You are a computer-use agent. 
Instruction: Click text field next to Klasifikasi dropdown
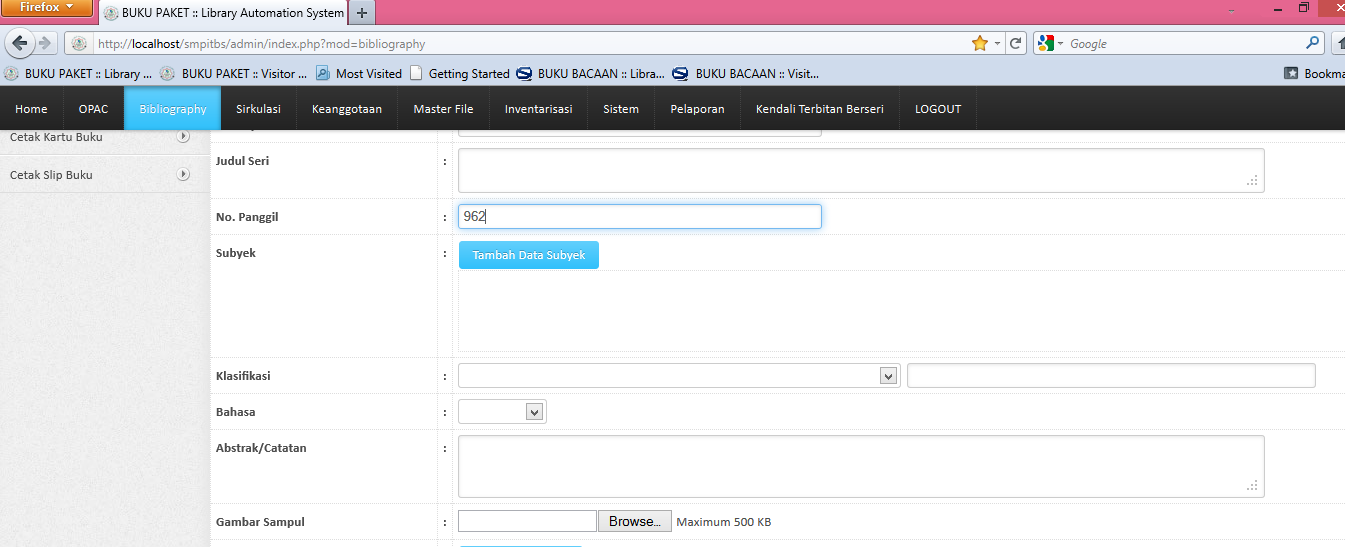(1111, 375)
